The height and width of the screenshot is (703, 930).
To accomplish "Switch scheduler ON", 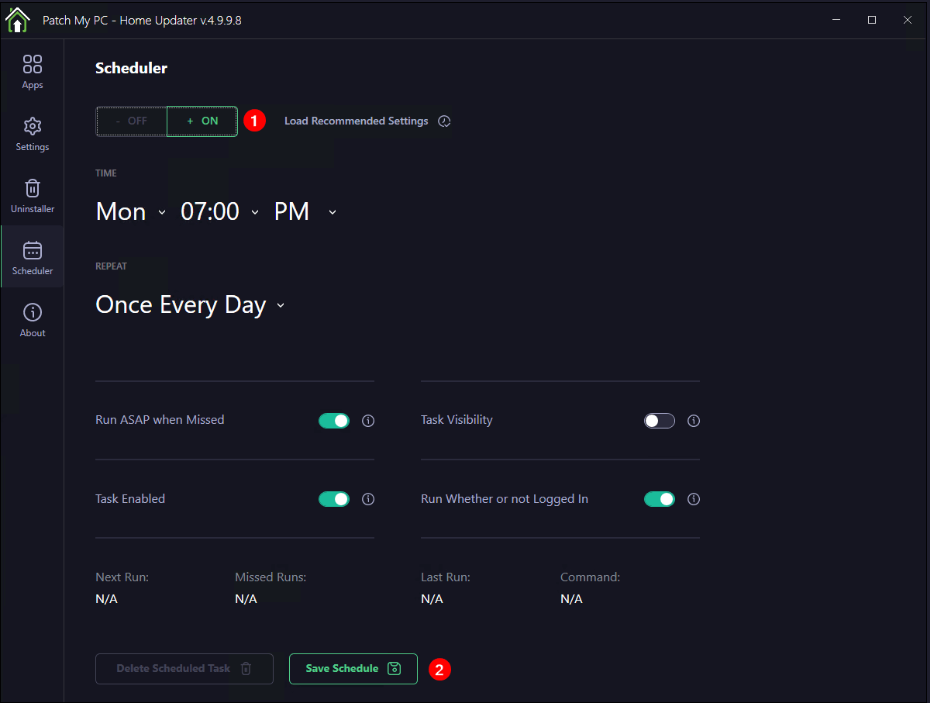I will coord(202,121).
